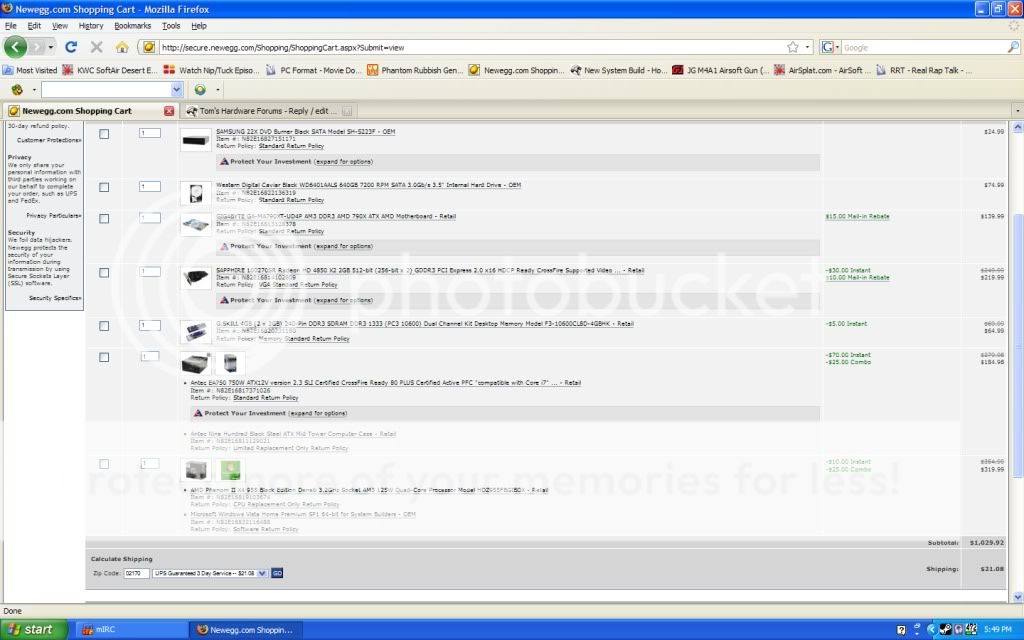This screenshot has width=1024, height=640.
Task: Open Most Visited bookmarks folder
Action: click(x=30, y=70)
